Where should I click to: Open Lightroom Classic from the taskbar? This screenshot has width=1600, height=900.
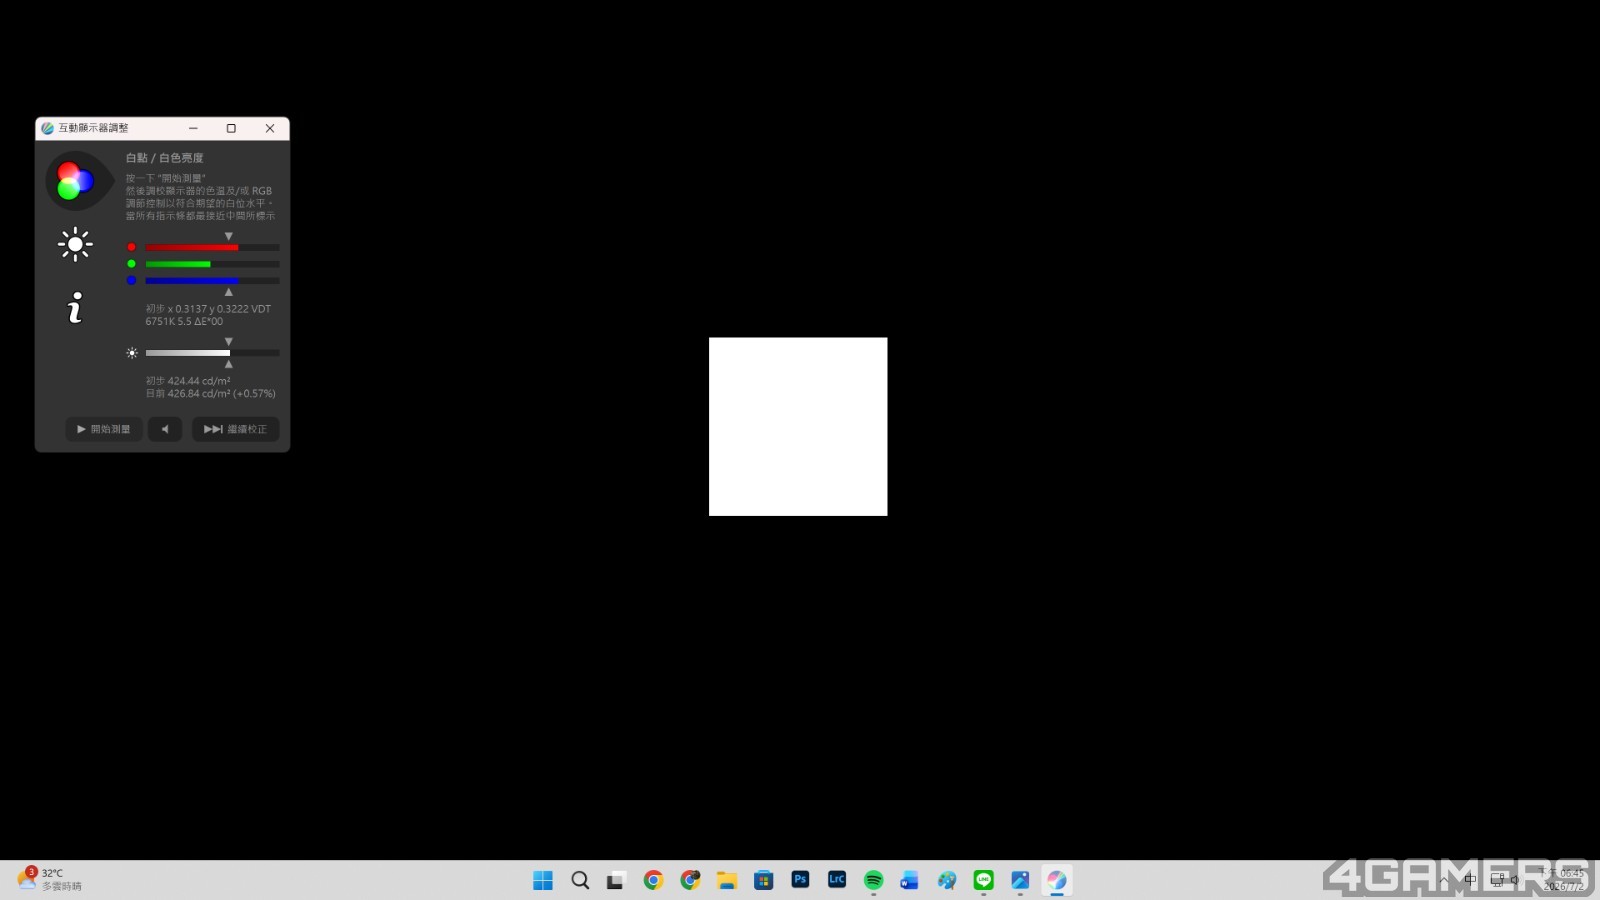click(x=837, y=880)
